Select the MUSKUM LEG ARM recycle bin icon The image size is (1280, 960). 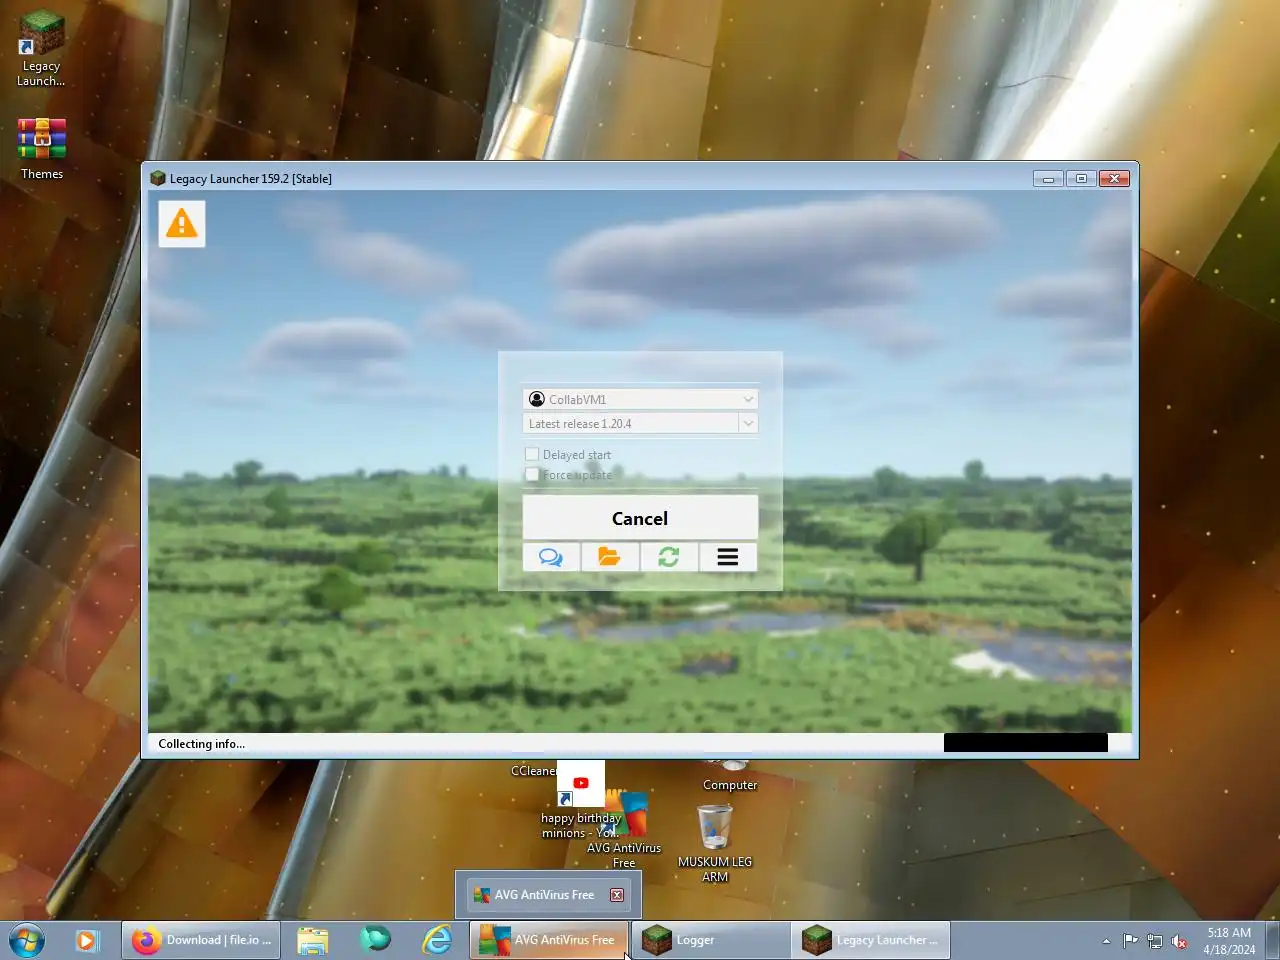point(715,843)
